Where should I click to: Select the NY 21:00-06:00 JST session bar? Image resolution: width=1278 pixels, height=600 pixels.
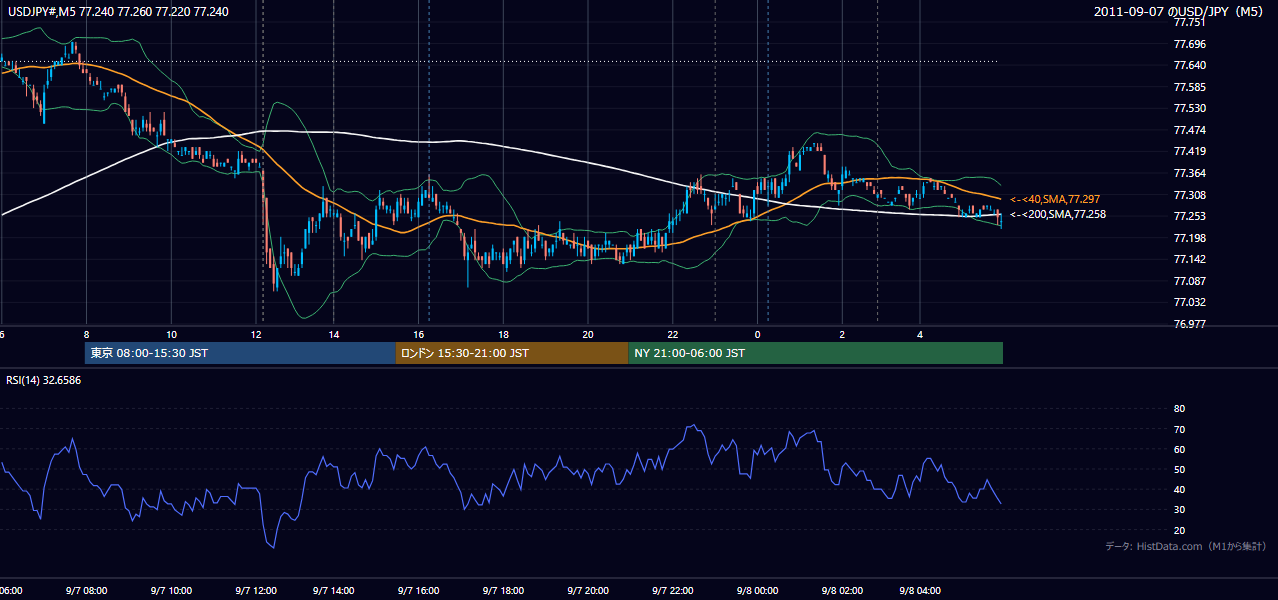815,353
